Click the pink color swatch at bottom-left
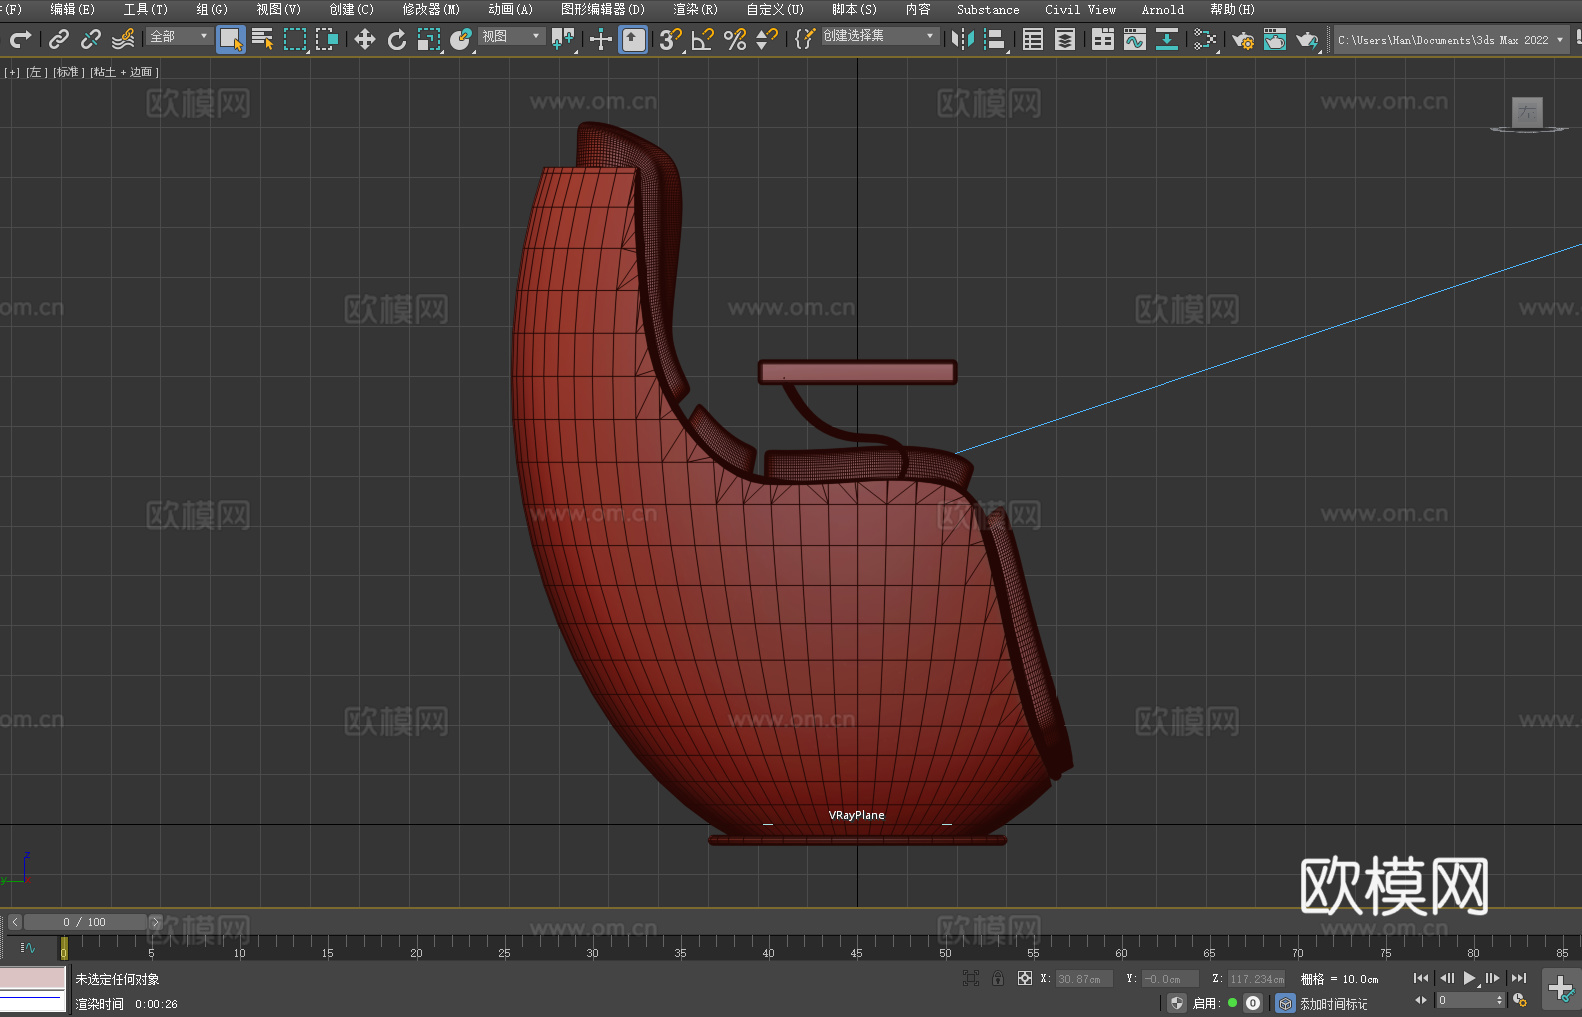This screenshot has width=1582, height=1017. 33,977
